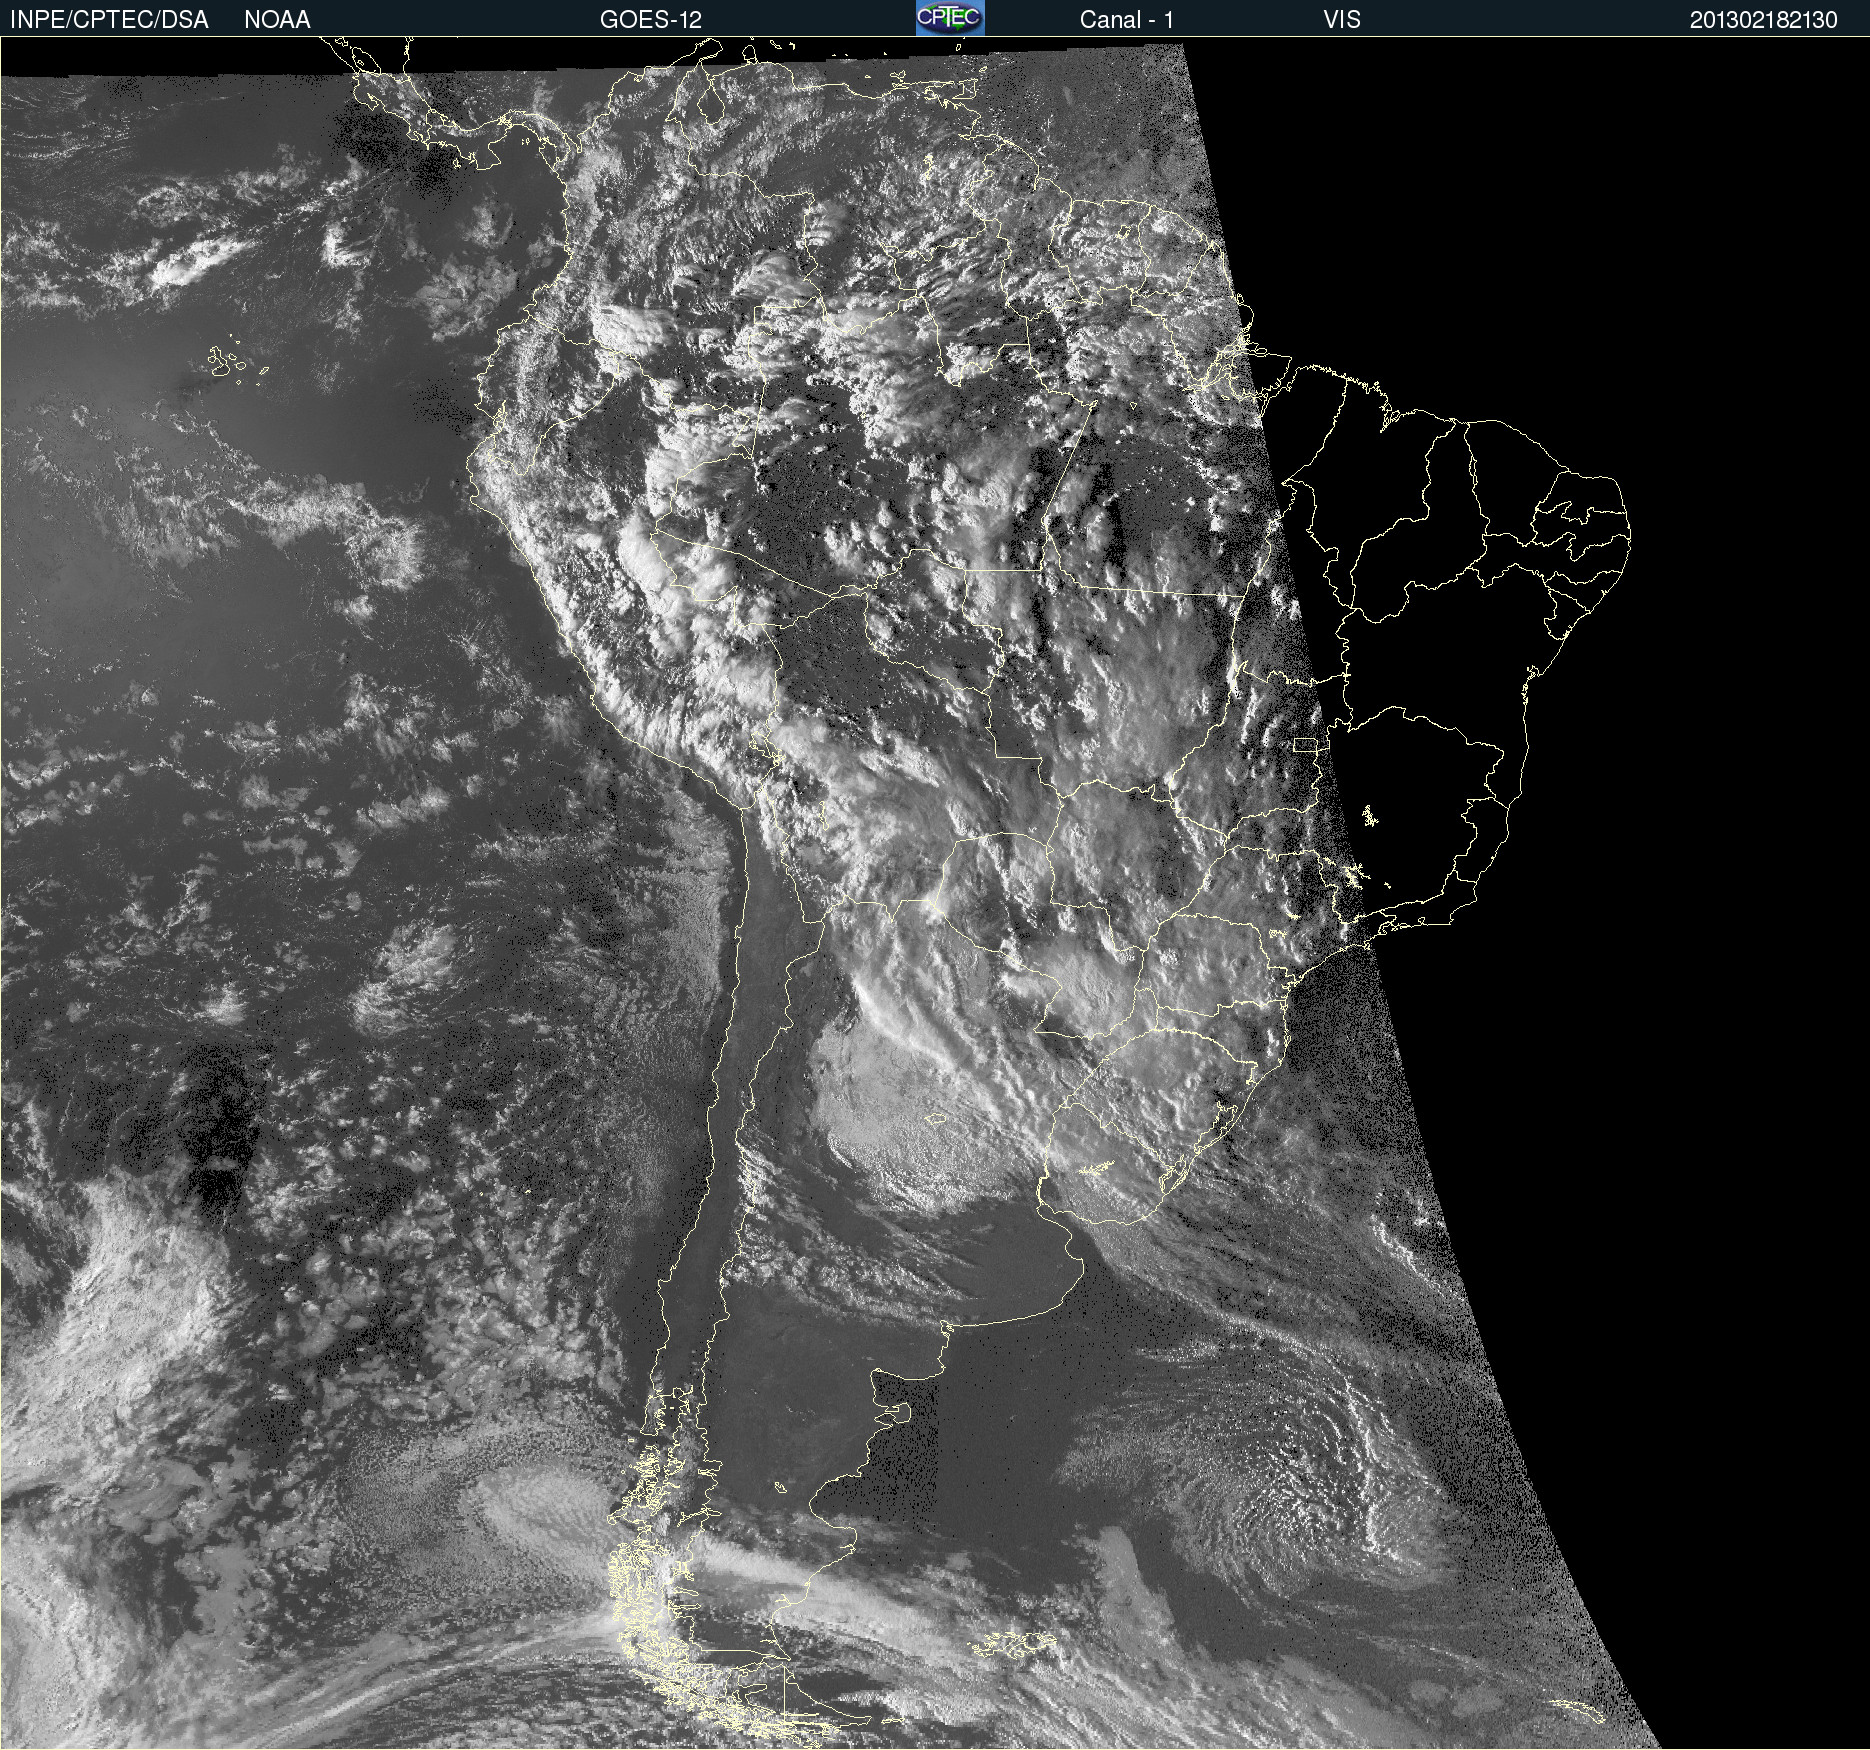
Task: Select the NOAA label in header
Action: click(x=277, y=20)
